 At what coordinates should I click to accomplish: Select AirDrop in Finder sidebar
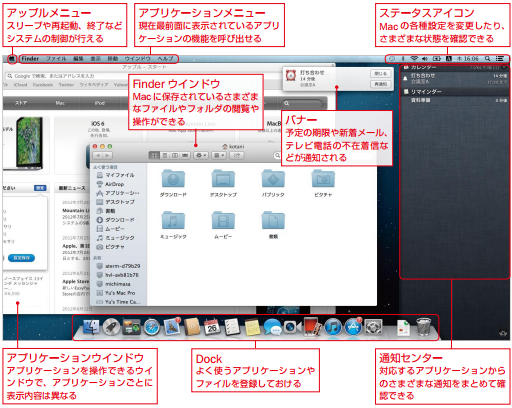point(118,184)
